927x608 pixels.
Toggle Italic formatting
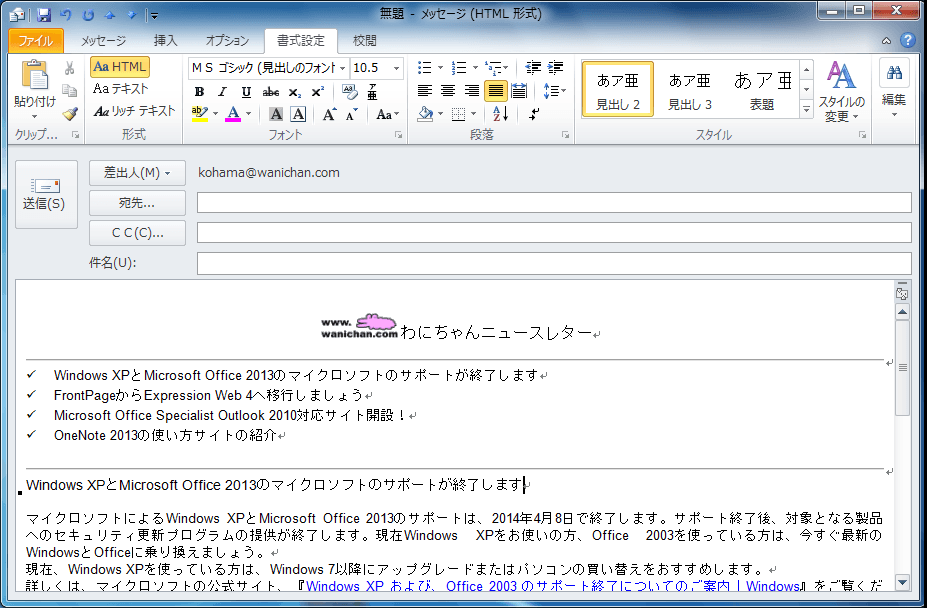[222, 92]
